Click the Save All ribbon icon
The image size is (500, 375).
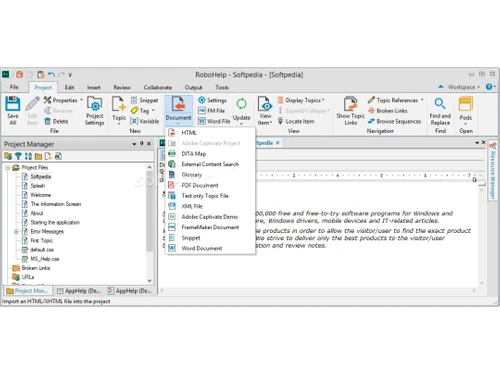click(13, 104)
